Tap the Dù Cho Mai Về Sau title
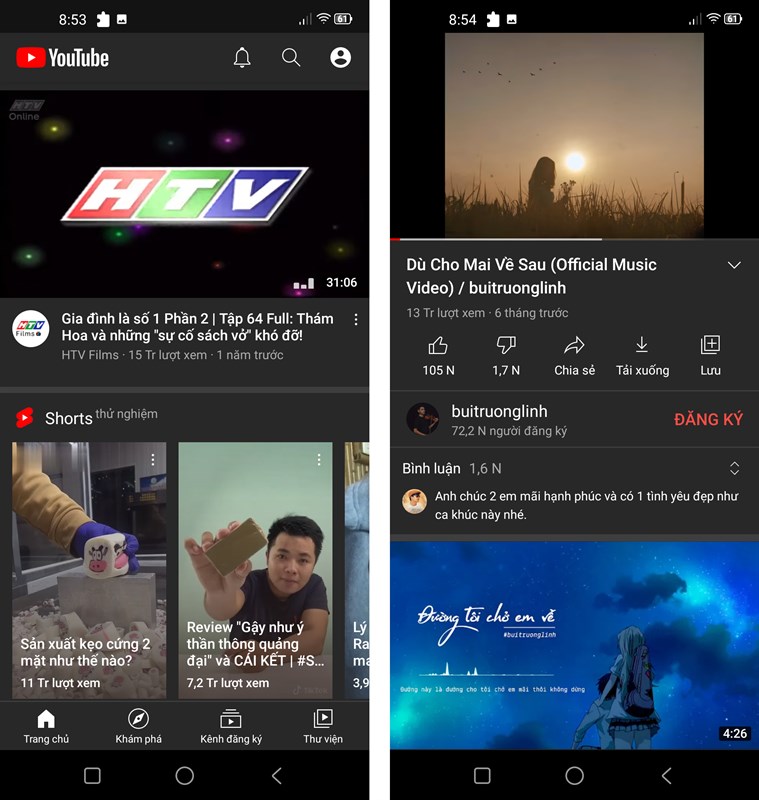This screenshot has height=800, width=759. 531,276
